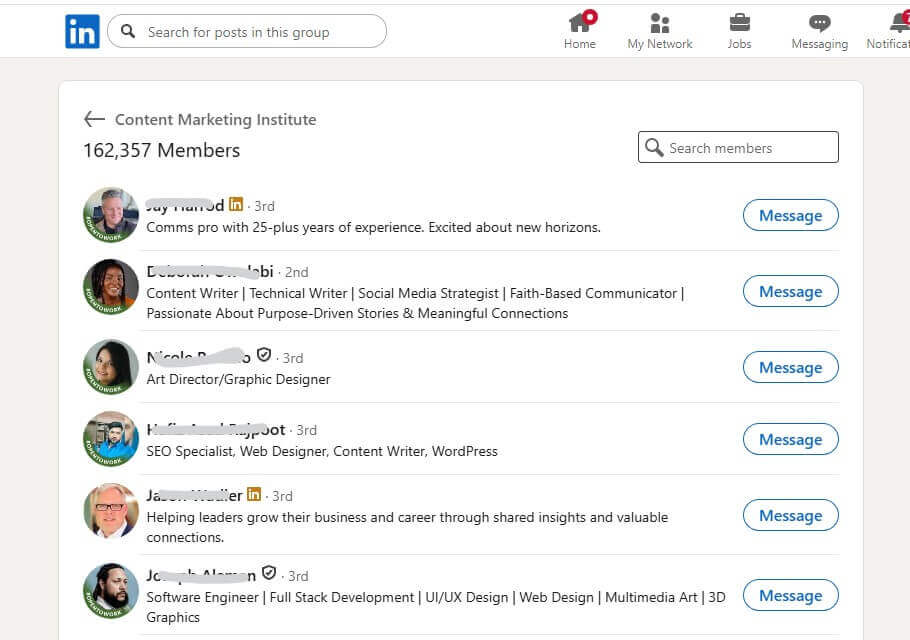Viewport: 910px width, 640px height.
Task: Open profile photo of Content Writer member
Action: (x=111, y=287)
